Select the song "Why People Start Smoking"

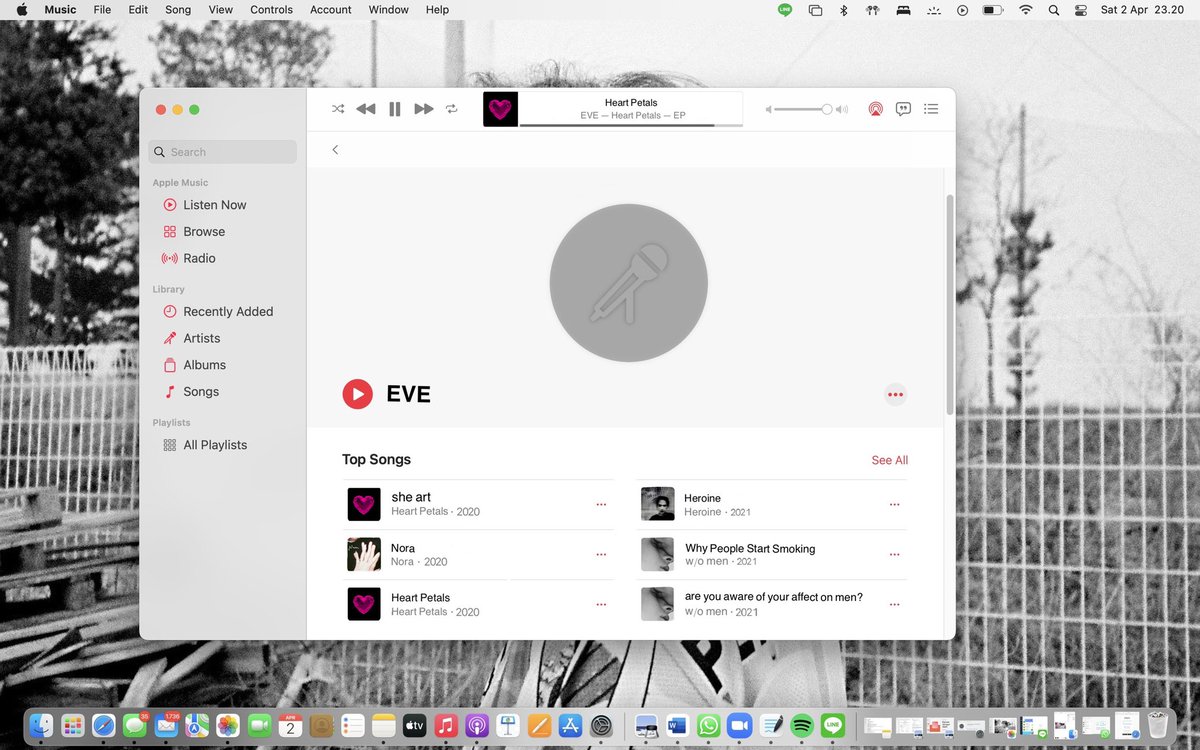[750, 548]
